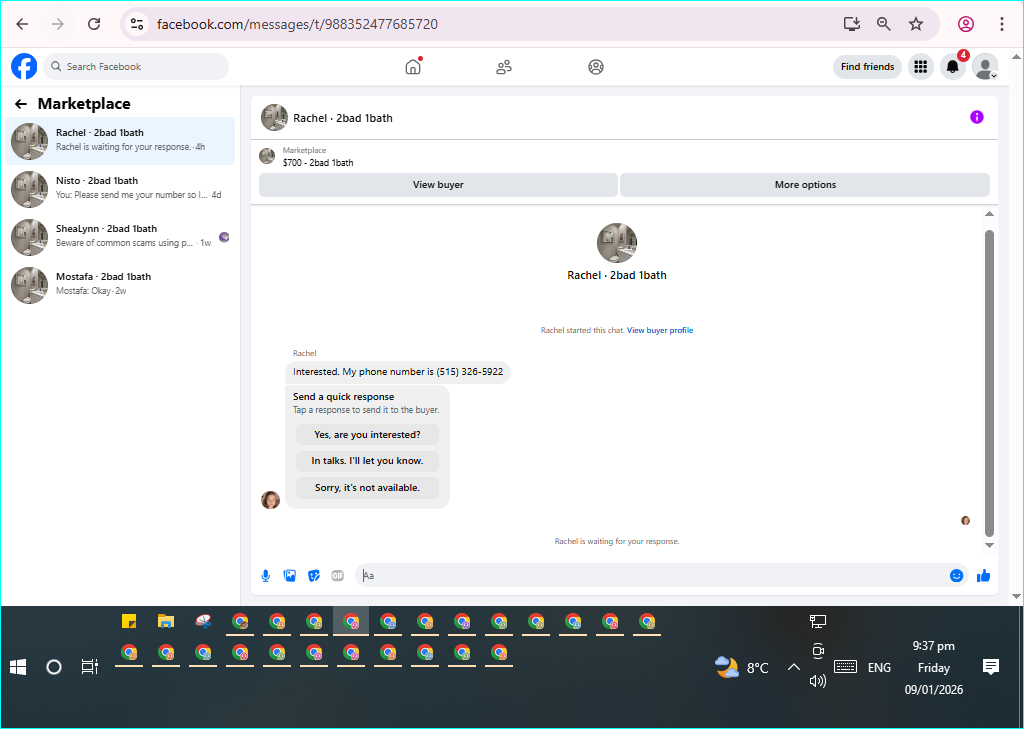Open the Cortana search circle
Image resolution: width=1024 pixels, height=729 pixels.
click(54, 667)
